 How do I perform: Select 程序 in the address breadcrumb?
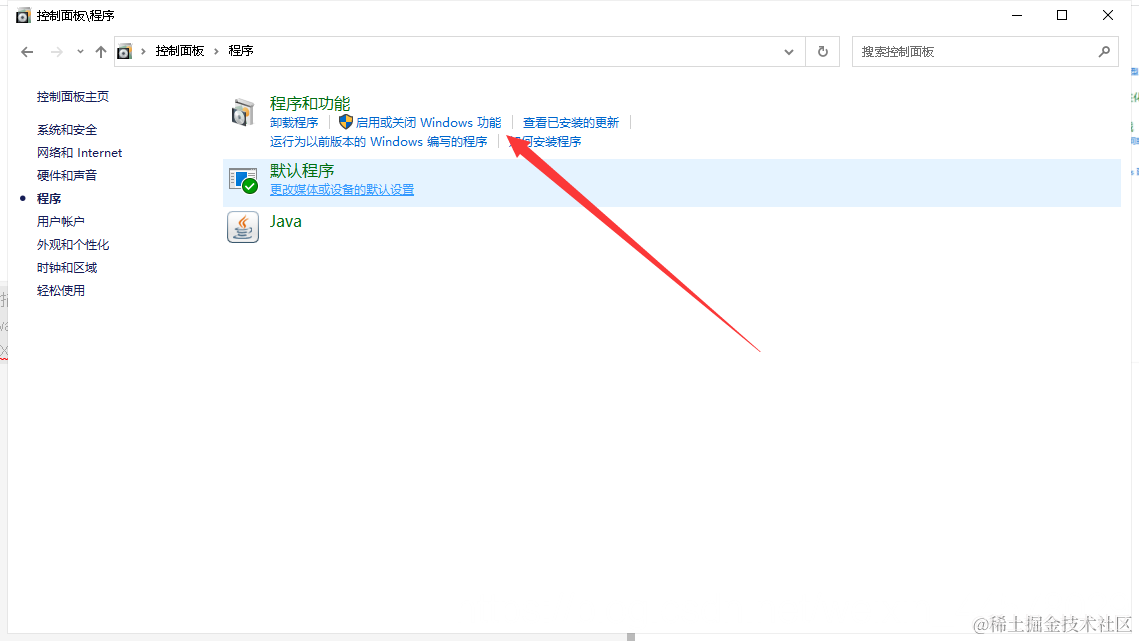coord(240,51)
